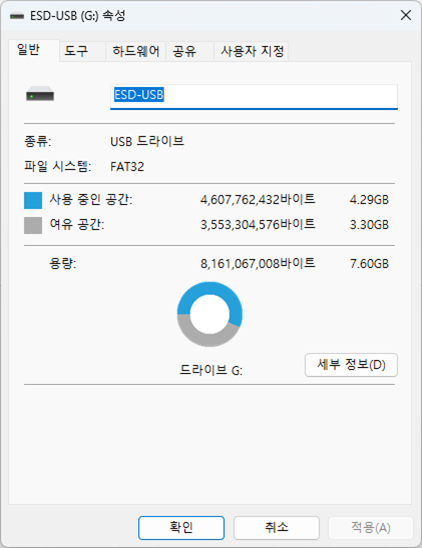Click the drive icon beside the label field
This screenshot has height=548, width=422.
pyautogui.click(x=40, y=94)
